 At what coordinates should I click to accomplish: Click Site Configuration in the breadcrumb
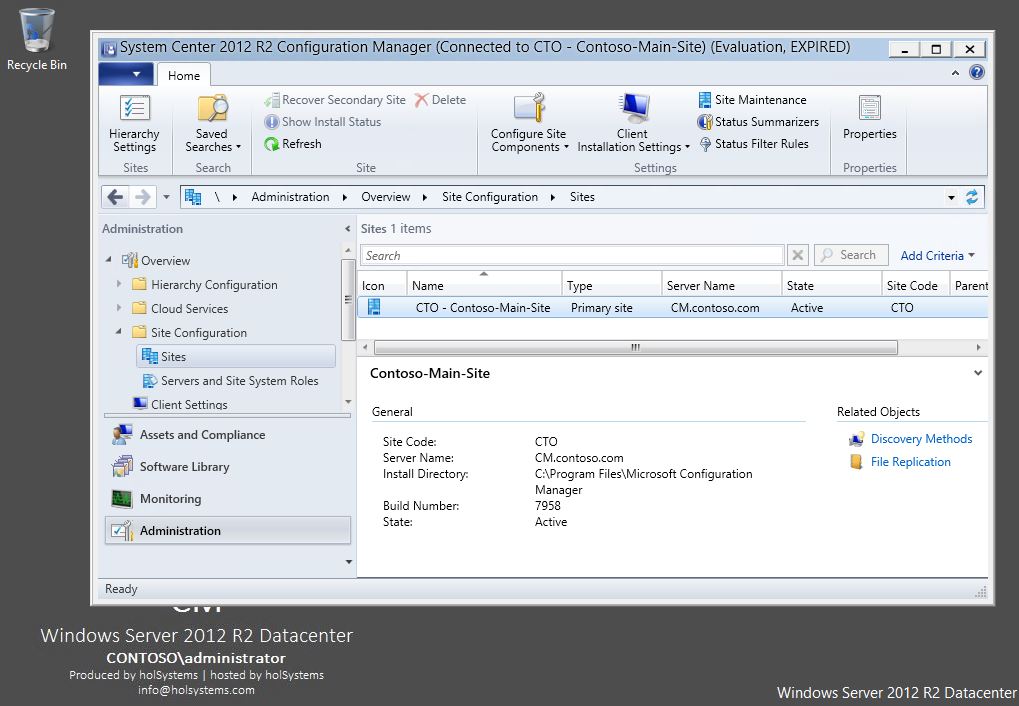pyautogui.click(x=490, y=197)
